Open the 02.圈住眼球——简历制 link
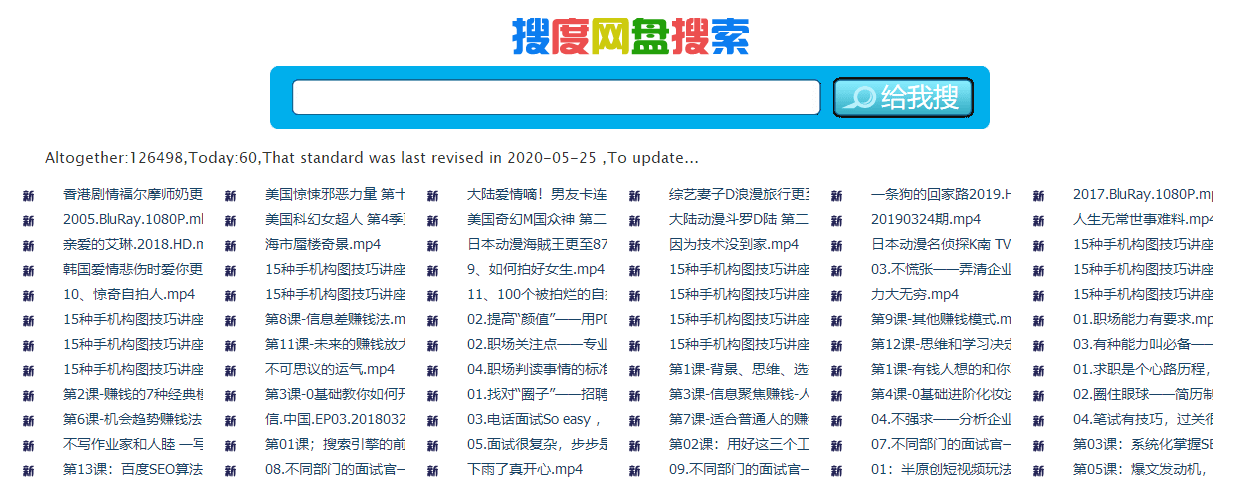 click(x=1143, y=394)
